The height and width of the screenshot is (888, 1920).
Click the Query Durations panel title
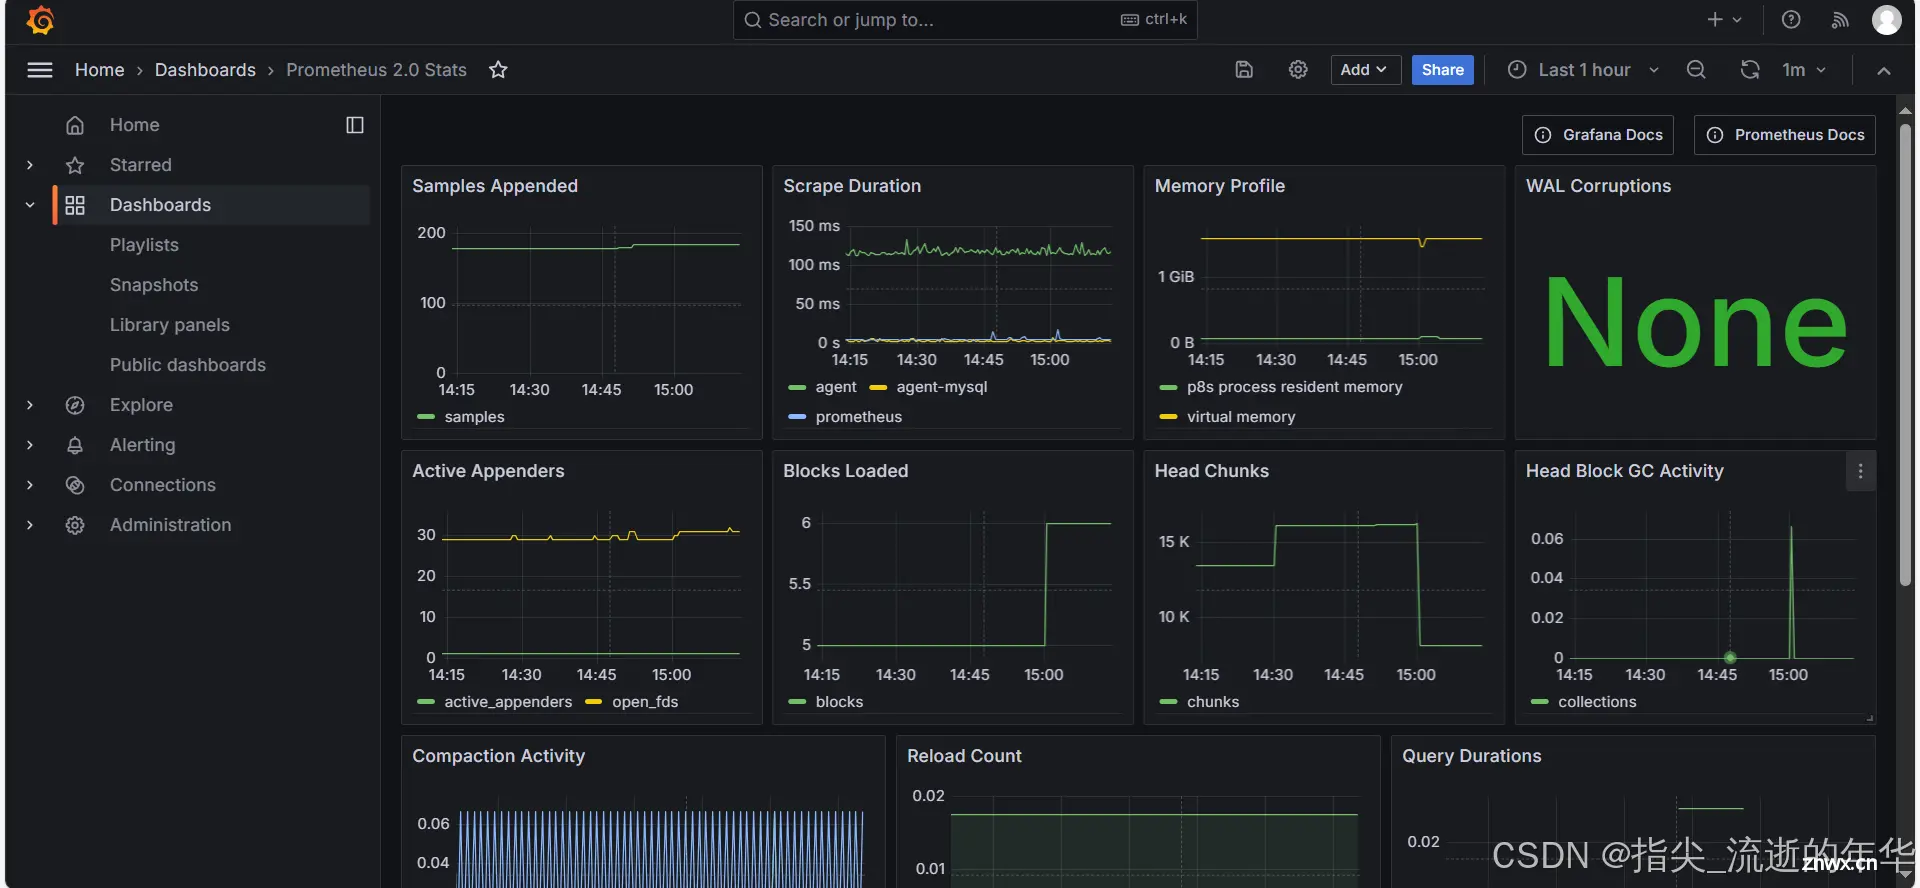1472,756
